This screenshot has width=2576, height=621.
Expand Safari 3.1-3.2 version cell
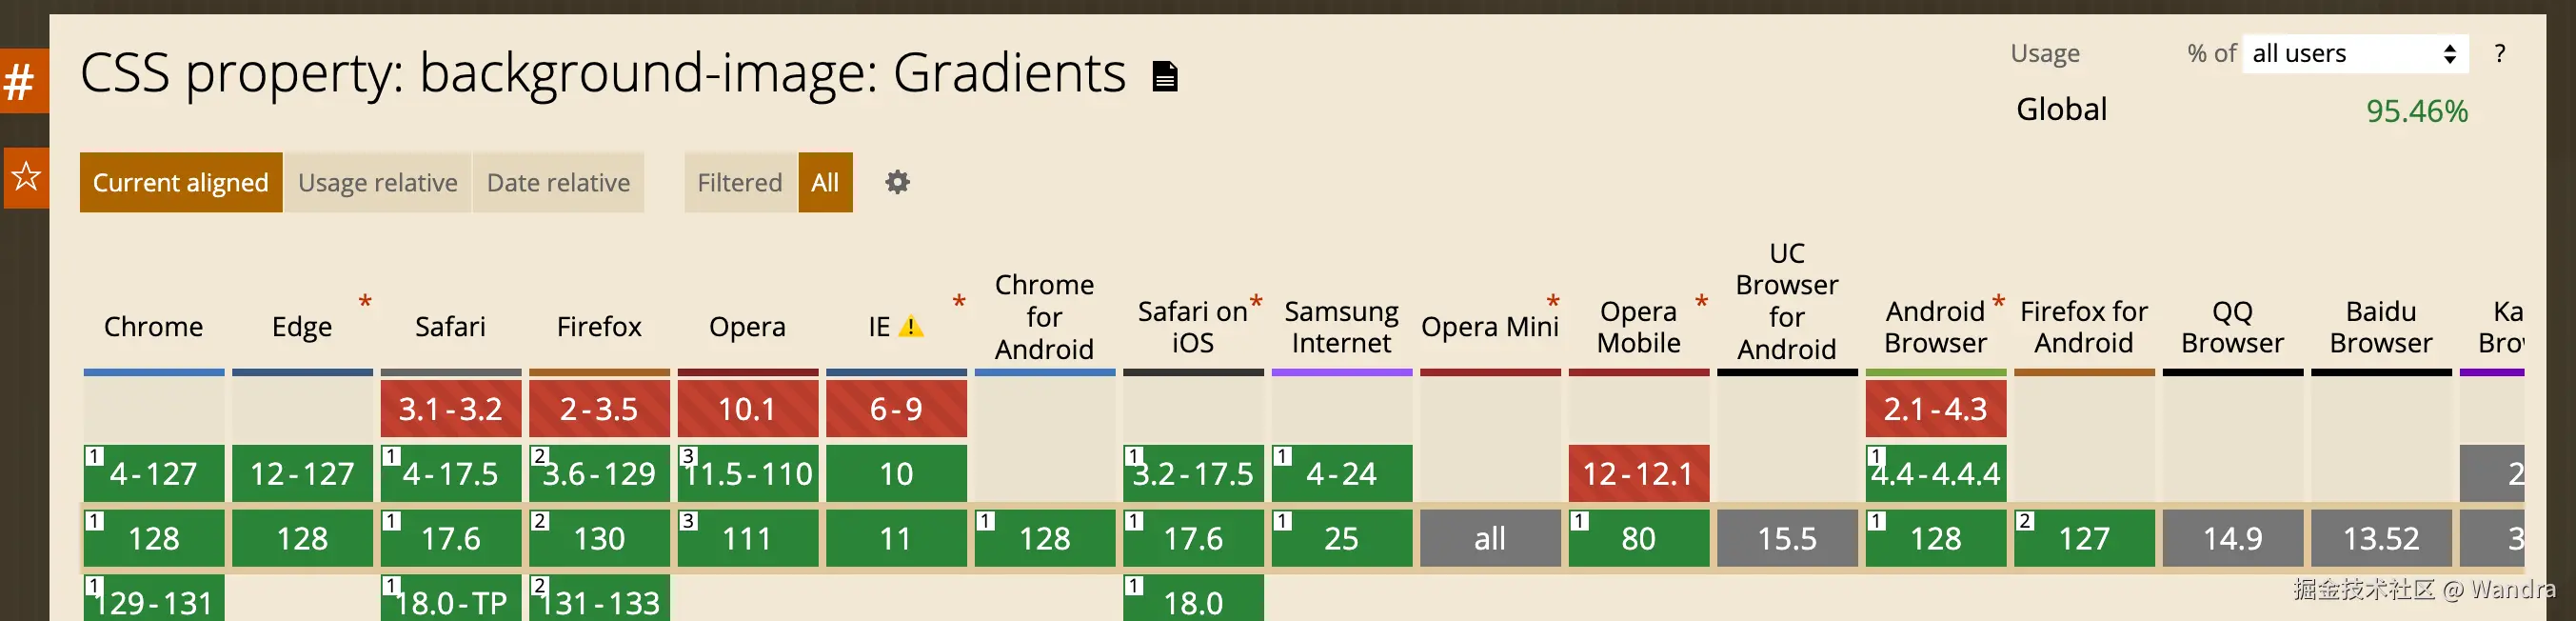450,409
